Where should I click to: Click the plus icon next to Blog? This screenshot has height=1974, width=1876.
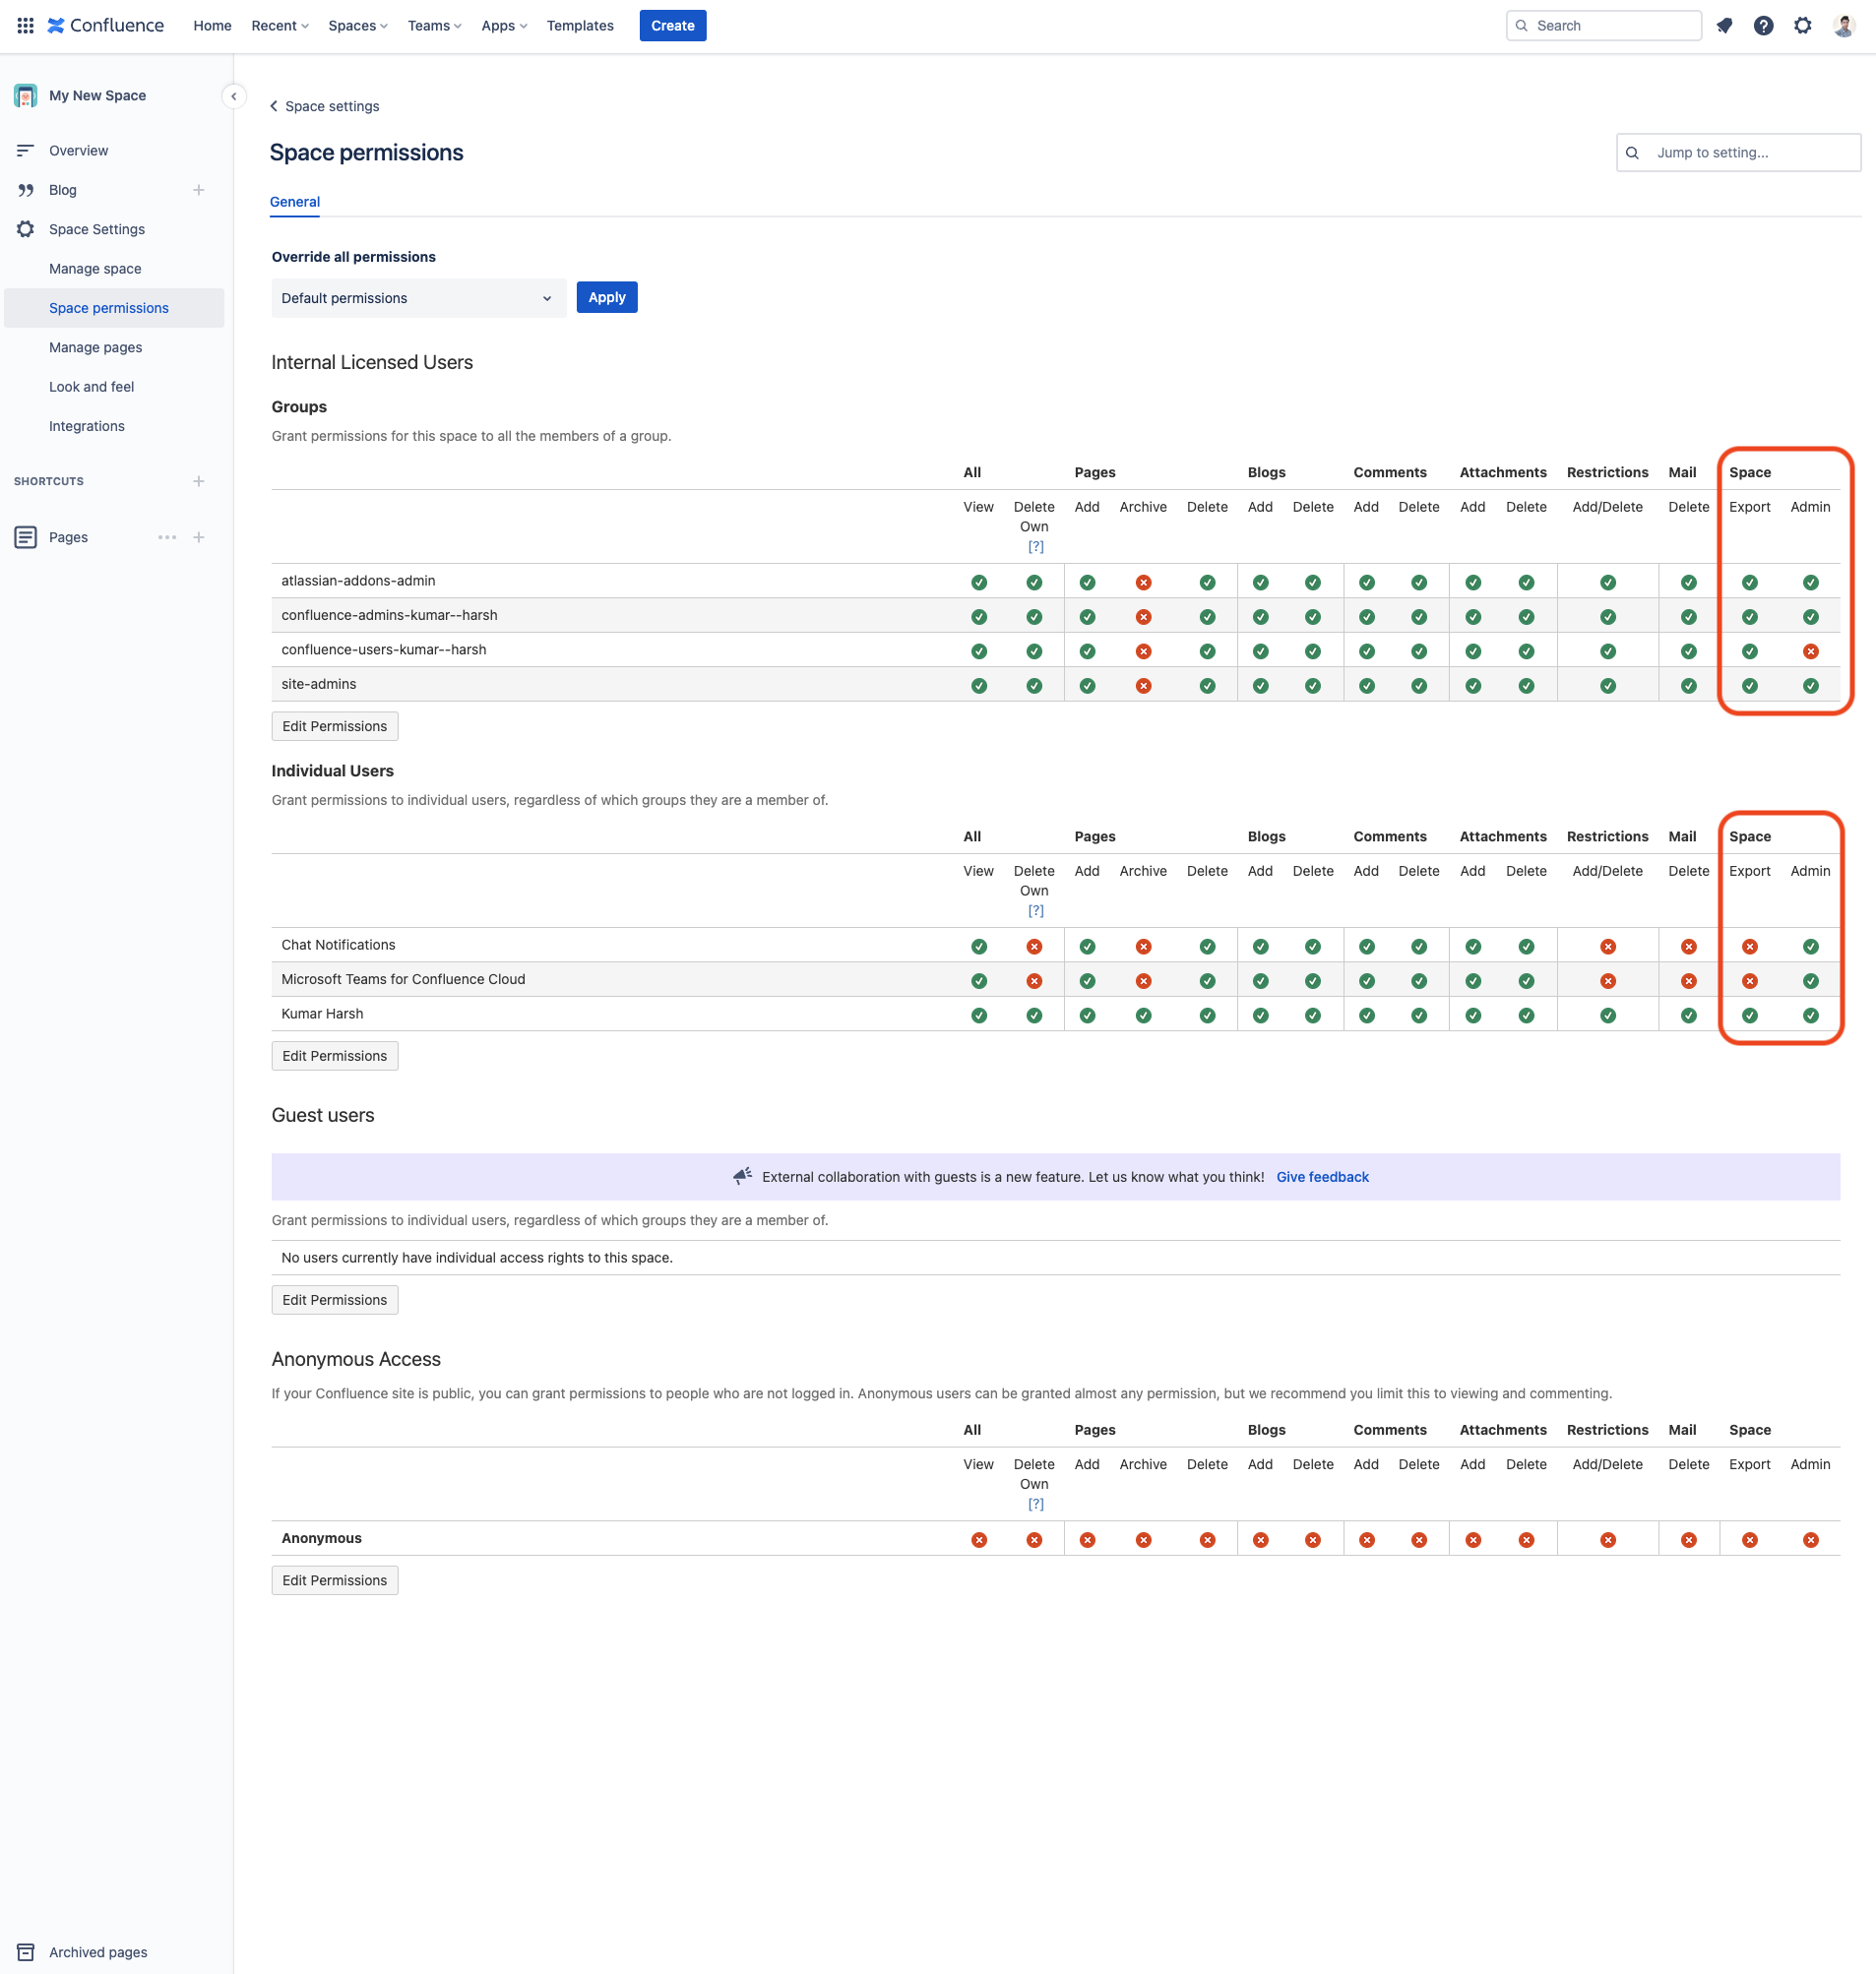[199, 190]
